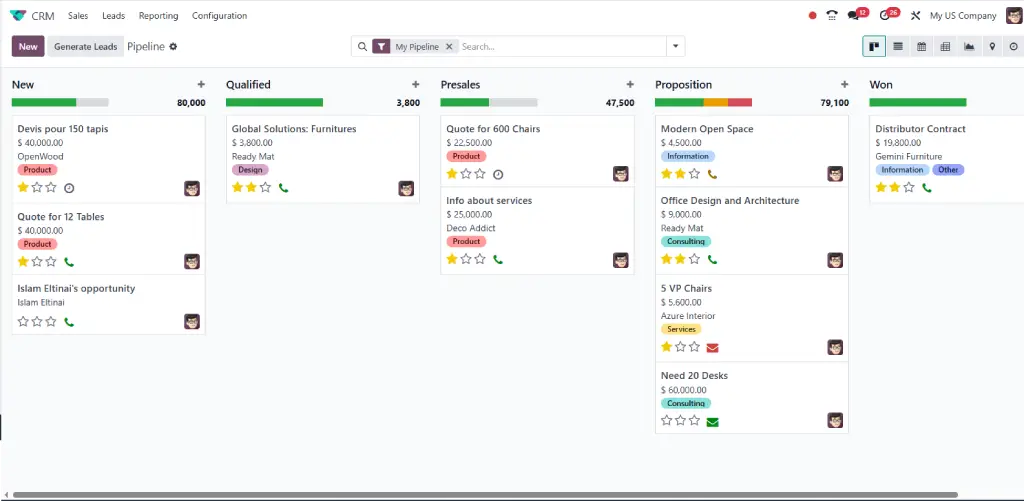Image resolution: width=1024 pixels, height=501 pixels.
Task: Open the Reporting menu
Action: click(x=158, y=16)
